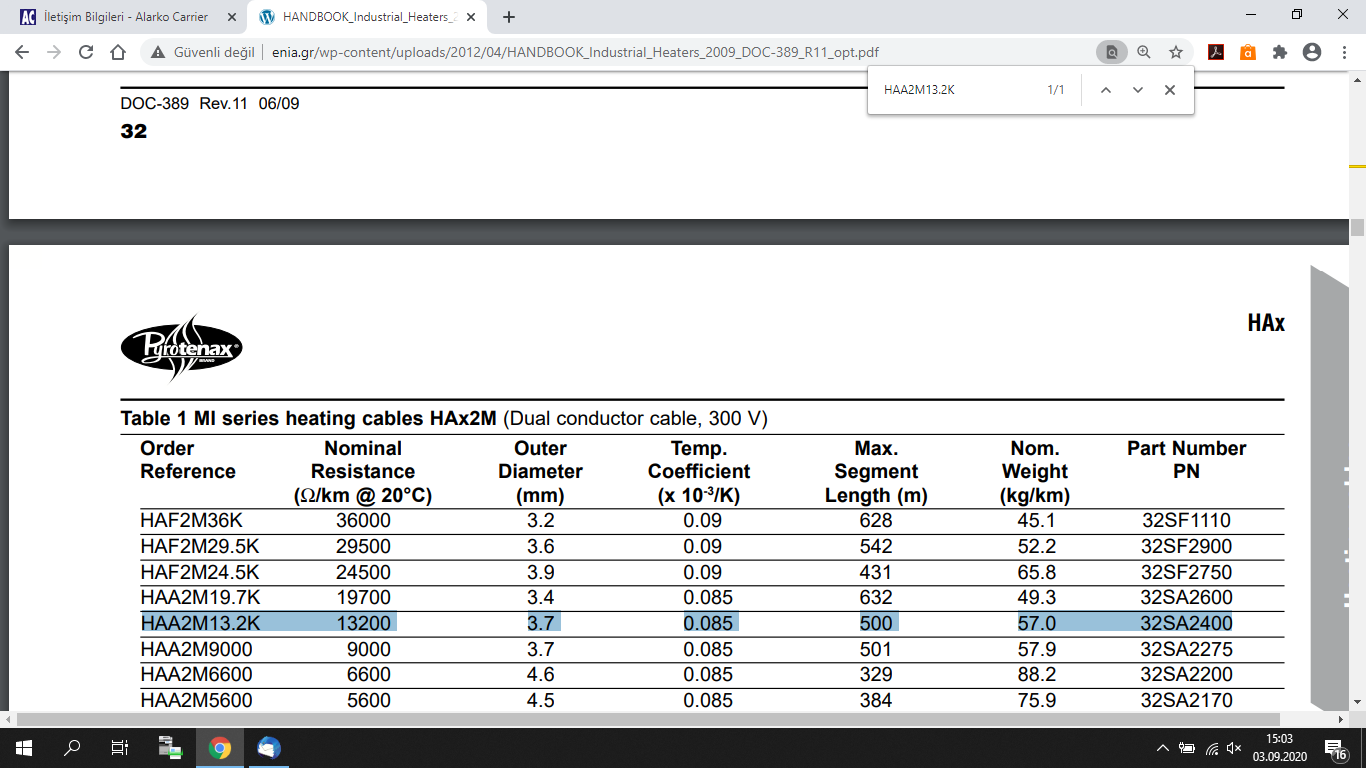Click the HAA2M6600 order reference cell

click(x=197, y=675)
